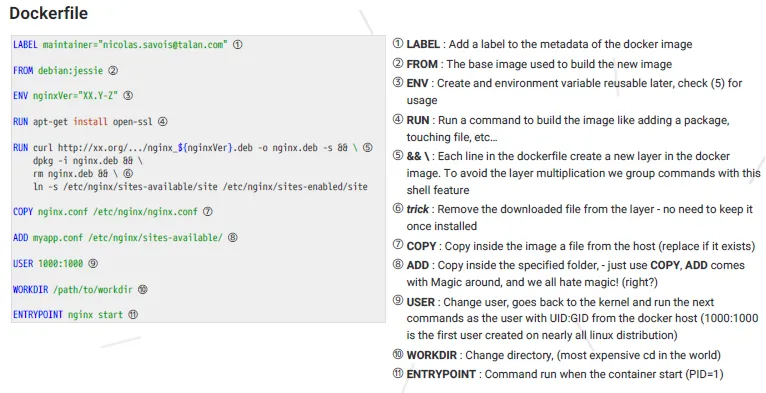Viewport: 766px width, 393px height.
Task: Click the italic trick term in the list
Action: pos(418,209)
